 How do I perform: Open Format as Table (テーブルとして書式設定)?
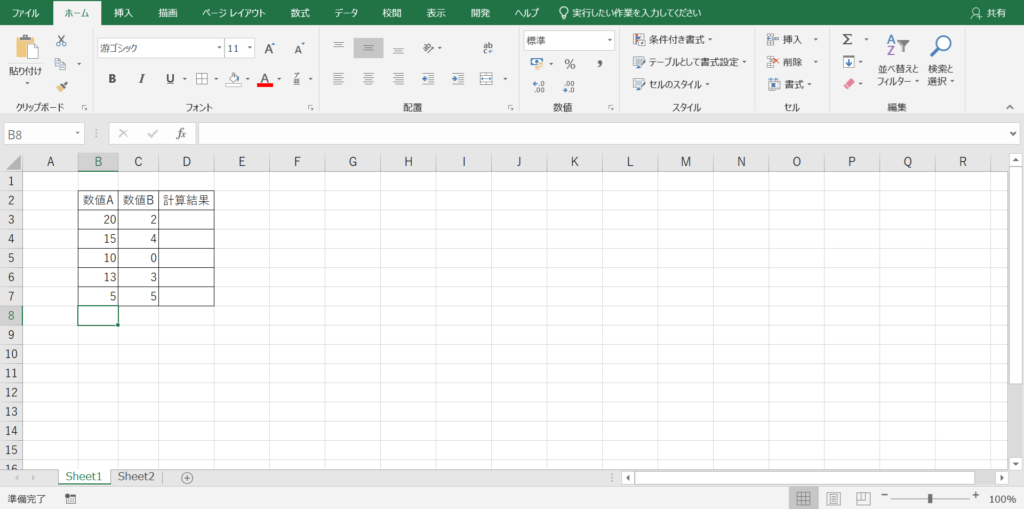click(690, 62)
